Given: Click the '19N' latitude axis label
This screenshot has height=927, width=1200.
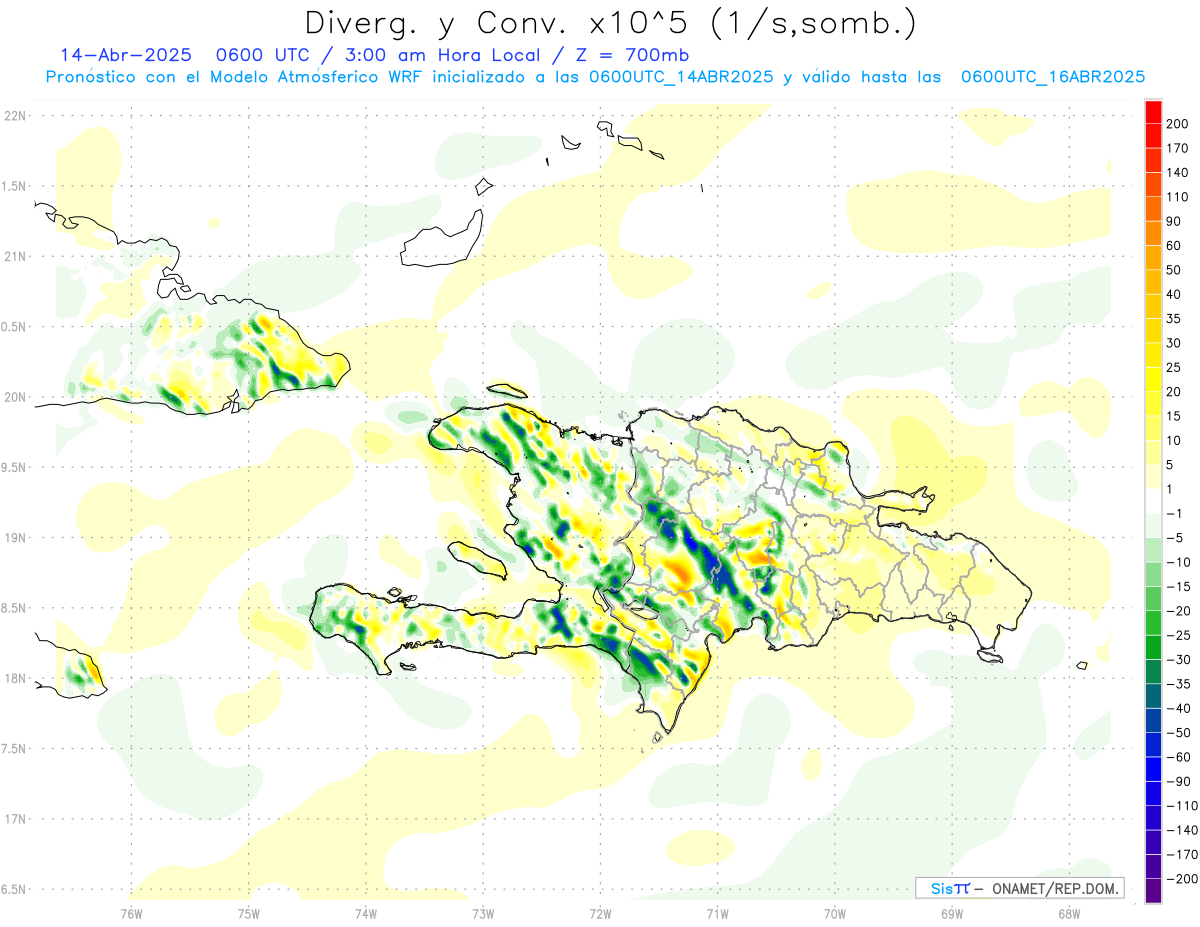Looking at the screenshot, I should [16, 538].
